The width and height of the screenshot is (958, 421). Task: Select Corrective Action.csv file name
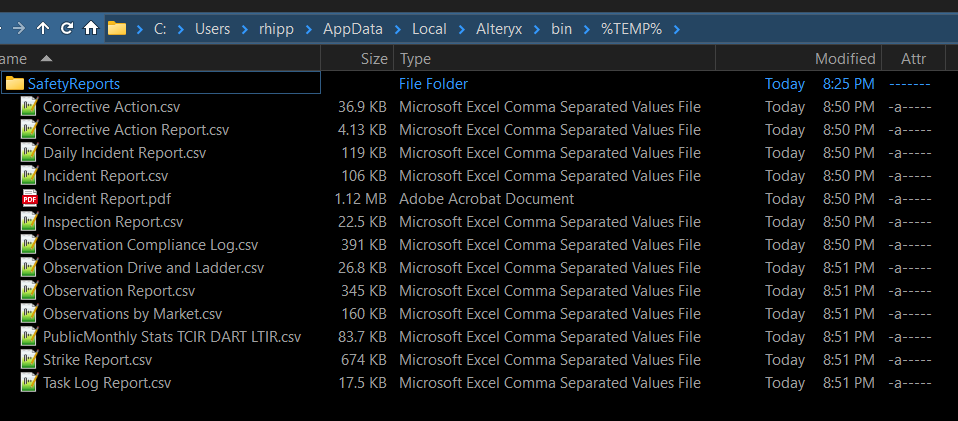(x=112, y=107)
